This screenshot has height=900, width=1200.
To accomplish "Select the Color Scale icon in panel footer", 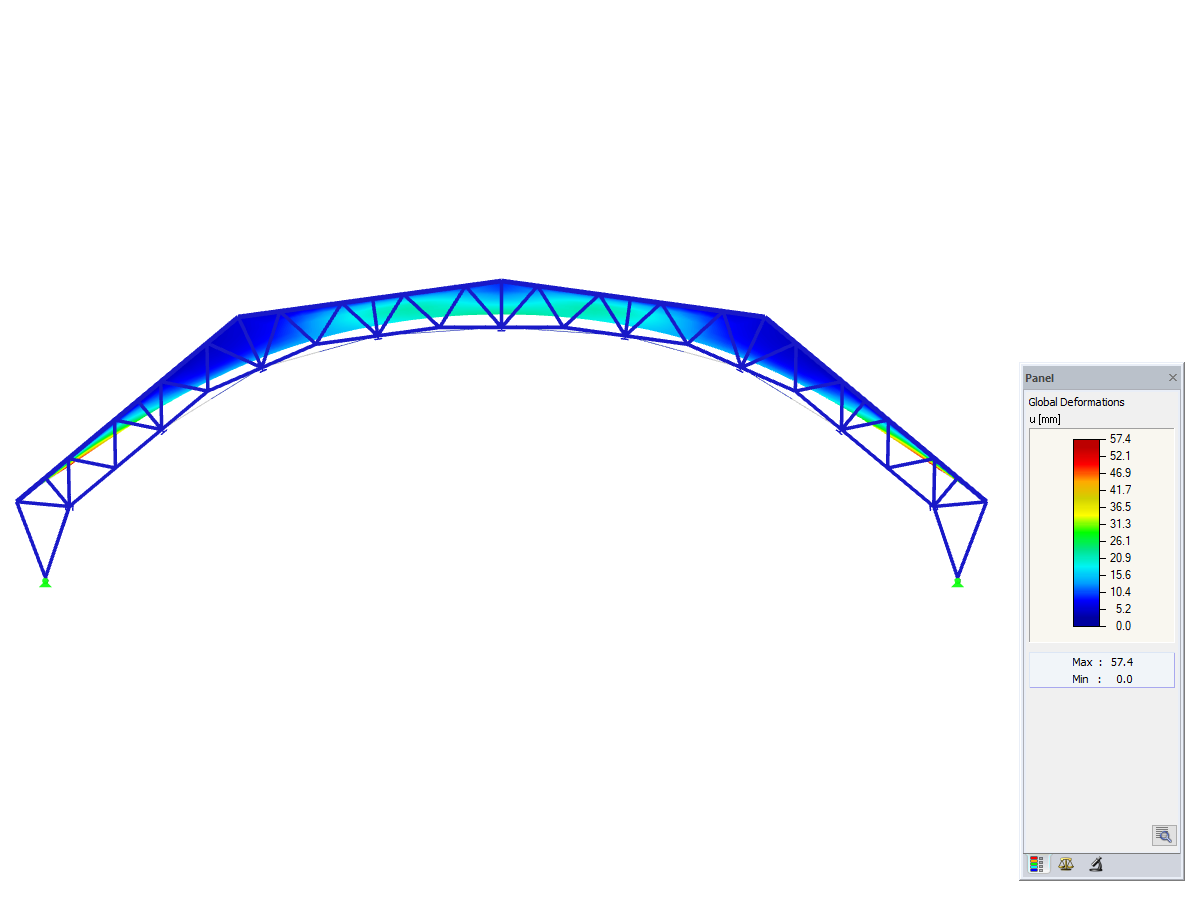I will pyautogui.click(x=1037, y=863).
